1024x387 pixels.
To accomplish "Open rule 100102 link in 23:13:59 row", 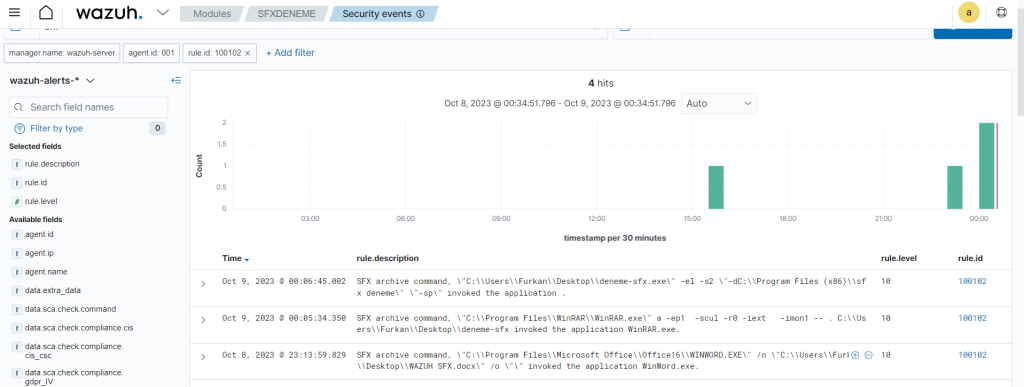I will [x=972, y=354].
